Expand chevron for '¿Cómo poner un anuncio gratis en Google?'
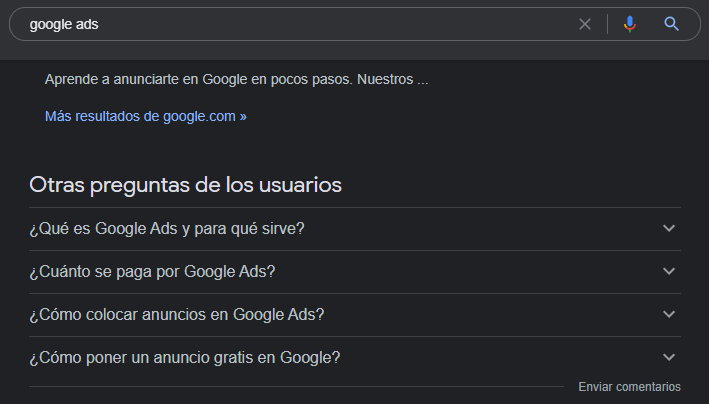 coord(669,357)
